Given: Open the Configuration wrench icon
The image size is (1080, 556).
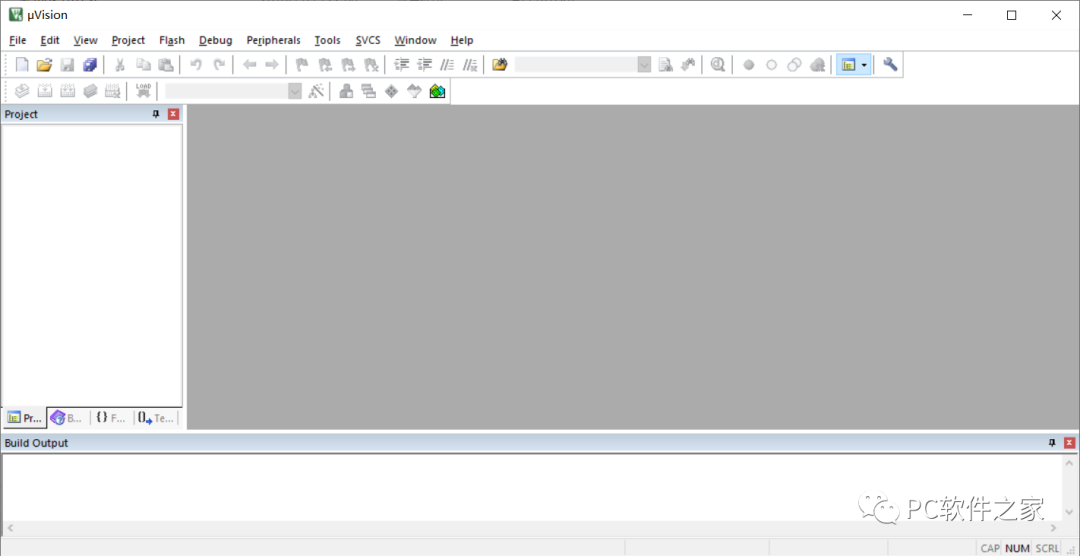Looking at the screenshot, I should point(890,65).
